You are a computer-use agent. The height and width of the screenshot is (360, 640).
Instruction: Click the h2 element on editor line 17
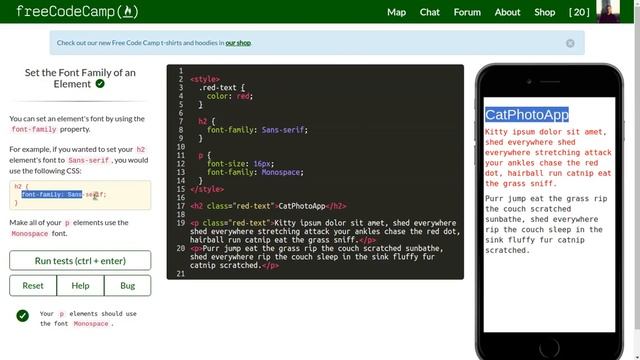(x=268, y=206)
